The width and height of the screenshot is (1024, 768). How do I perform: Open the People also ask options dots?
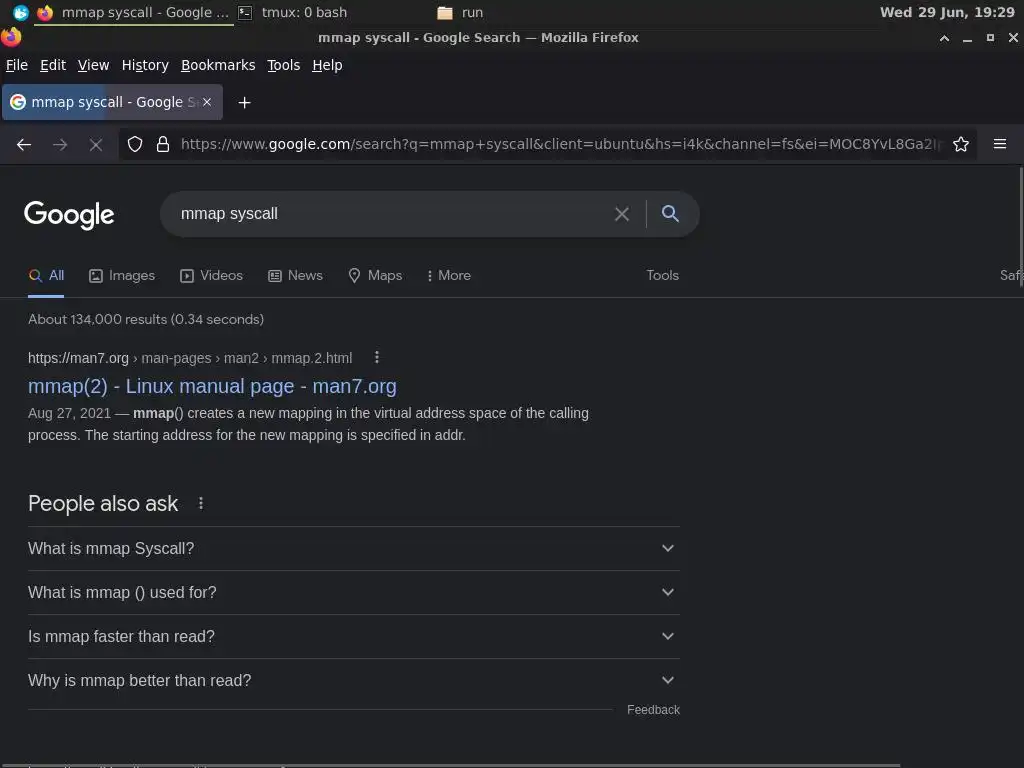click(x=201, y=504)
